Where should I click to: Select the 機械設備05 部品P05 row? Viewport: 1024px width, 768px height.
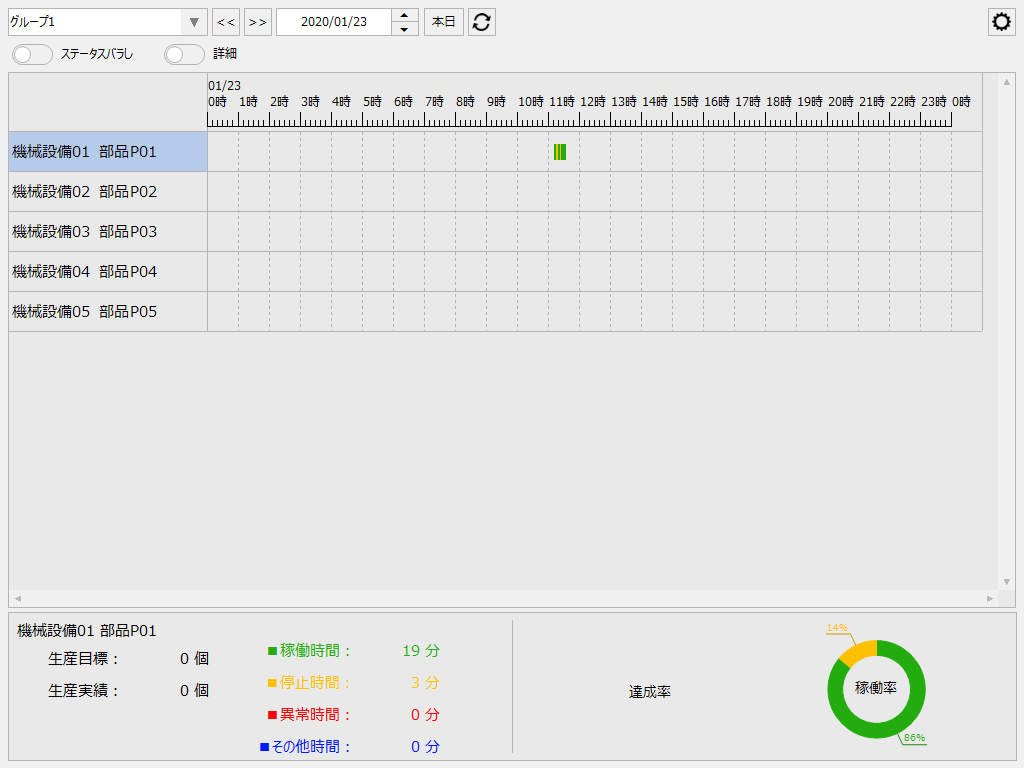(100, 311)
